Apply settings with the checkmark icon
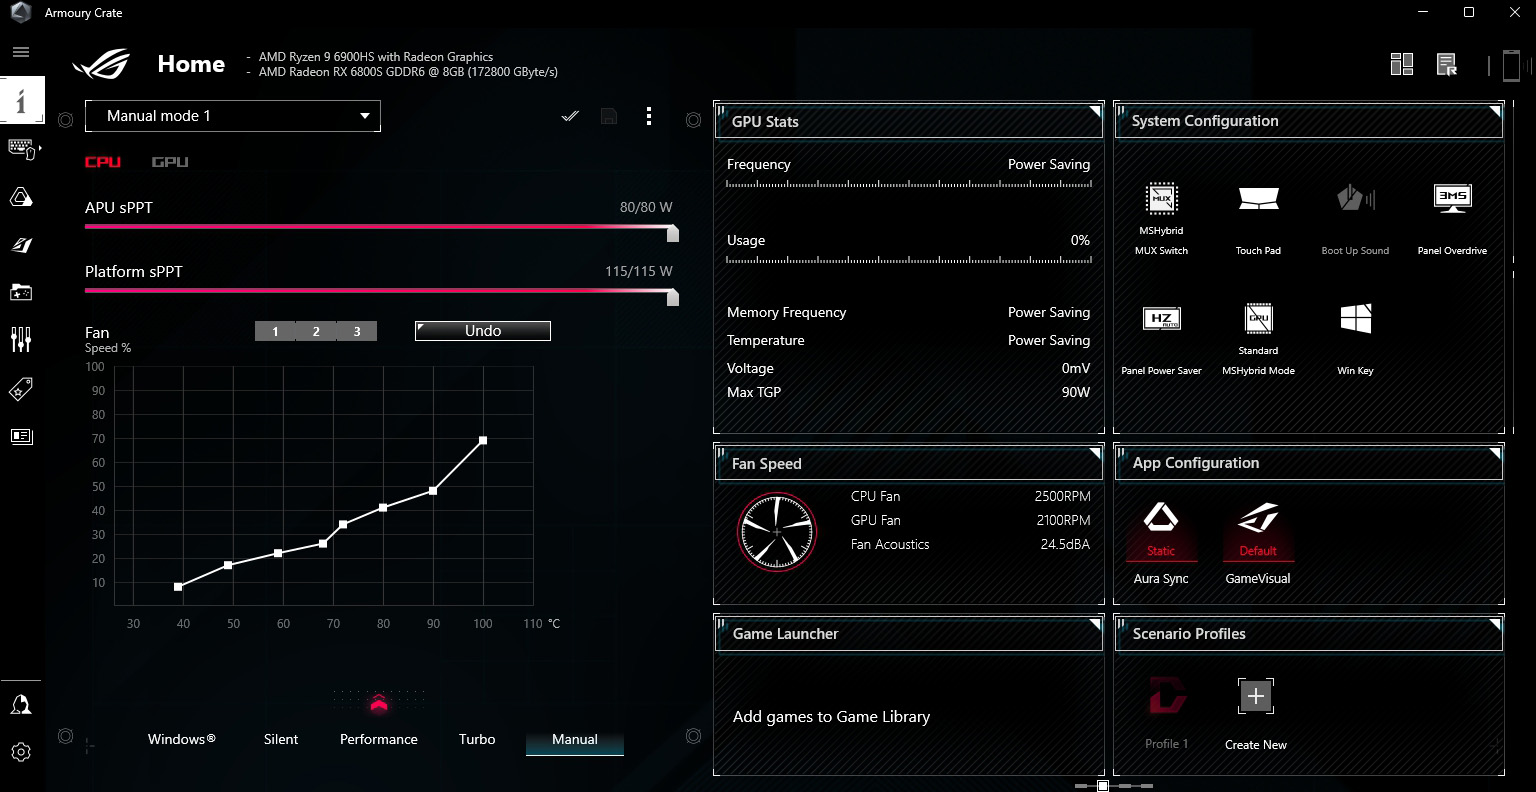Screen dimensions: 1536x792 point(570,116)
